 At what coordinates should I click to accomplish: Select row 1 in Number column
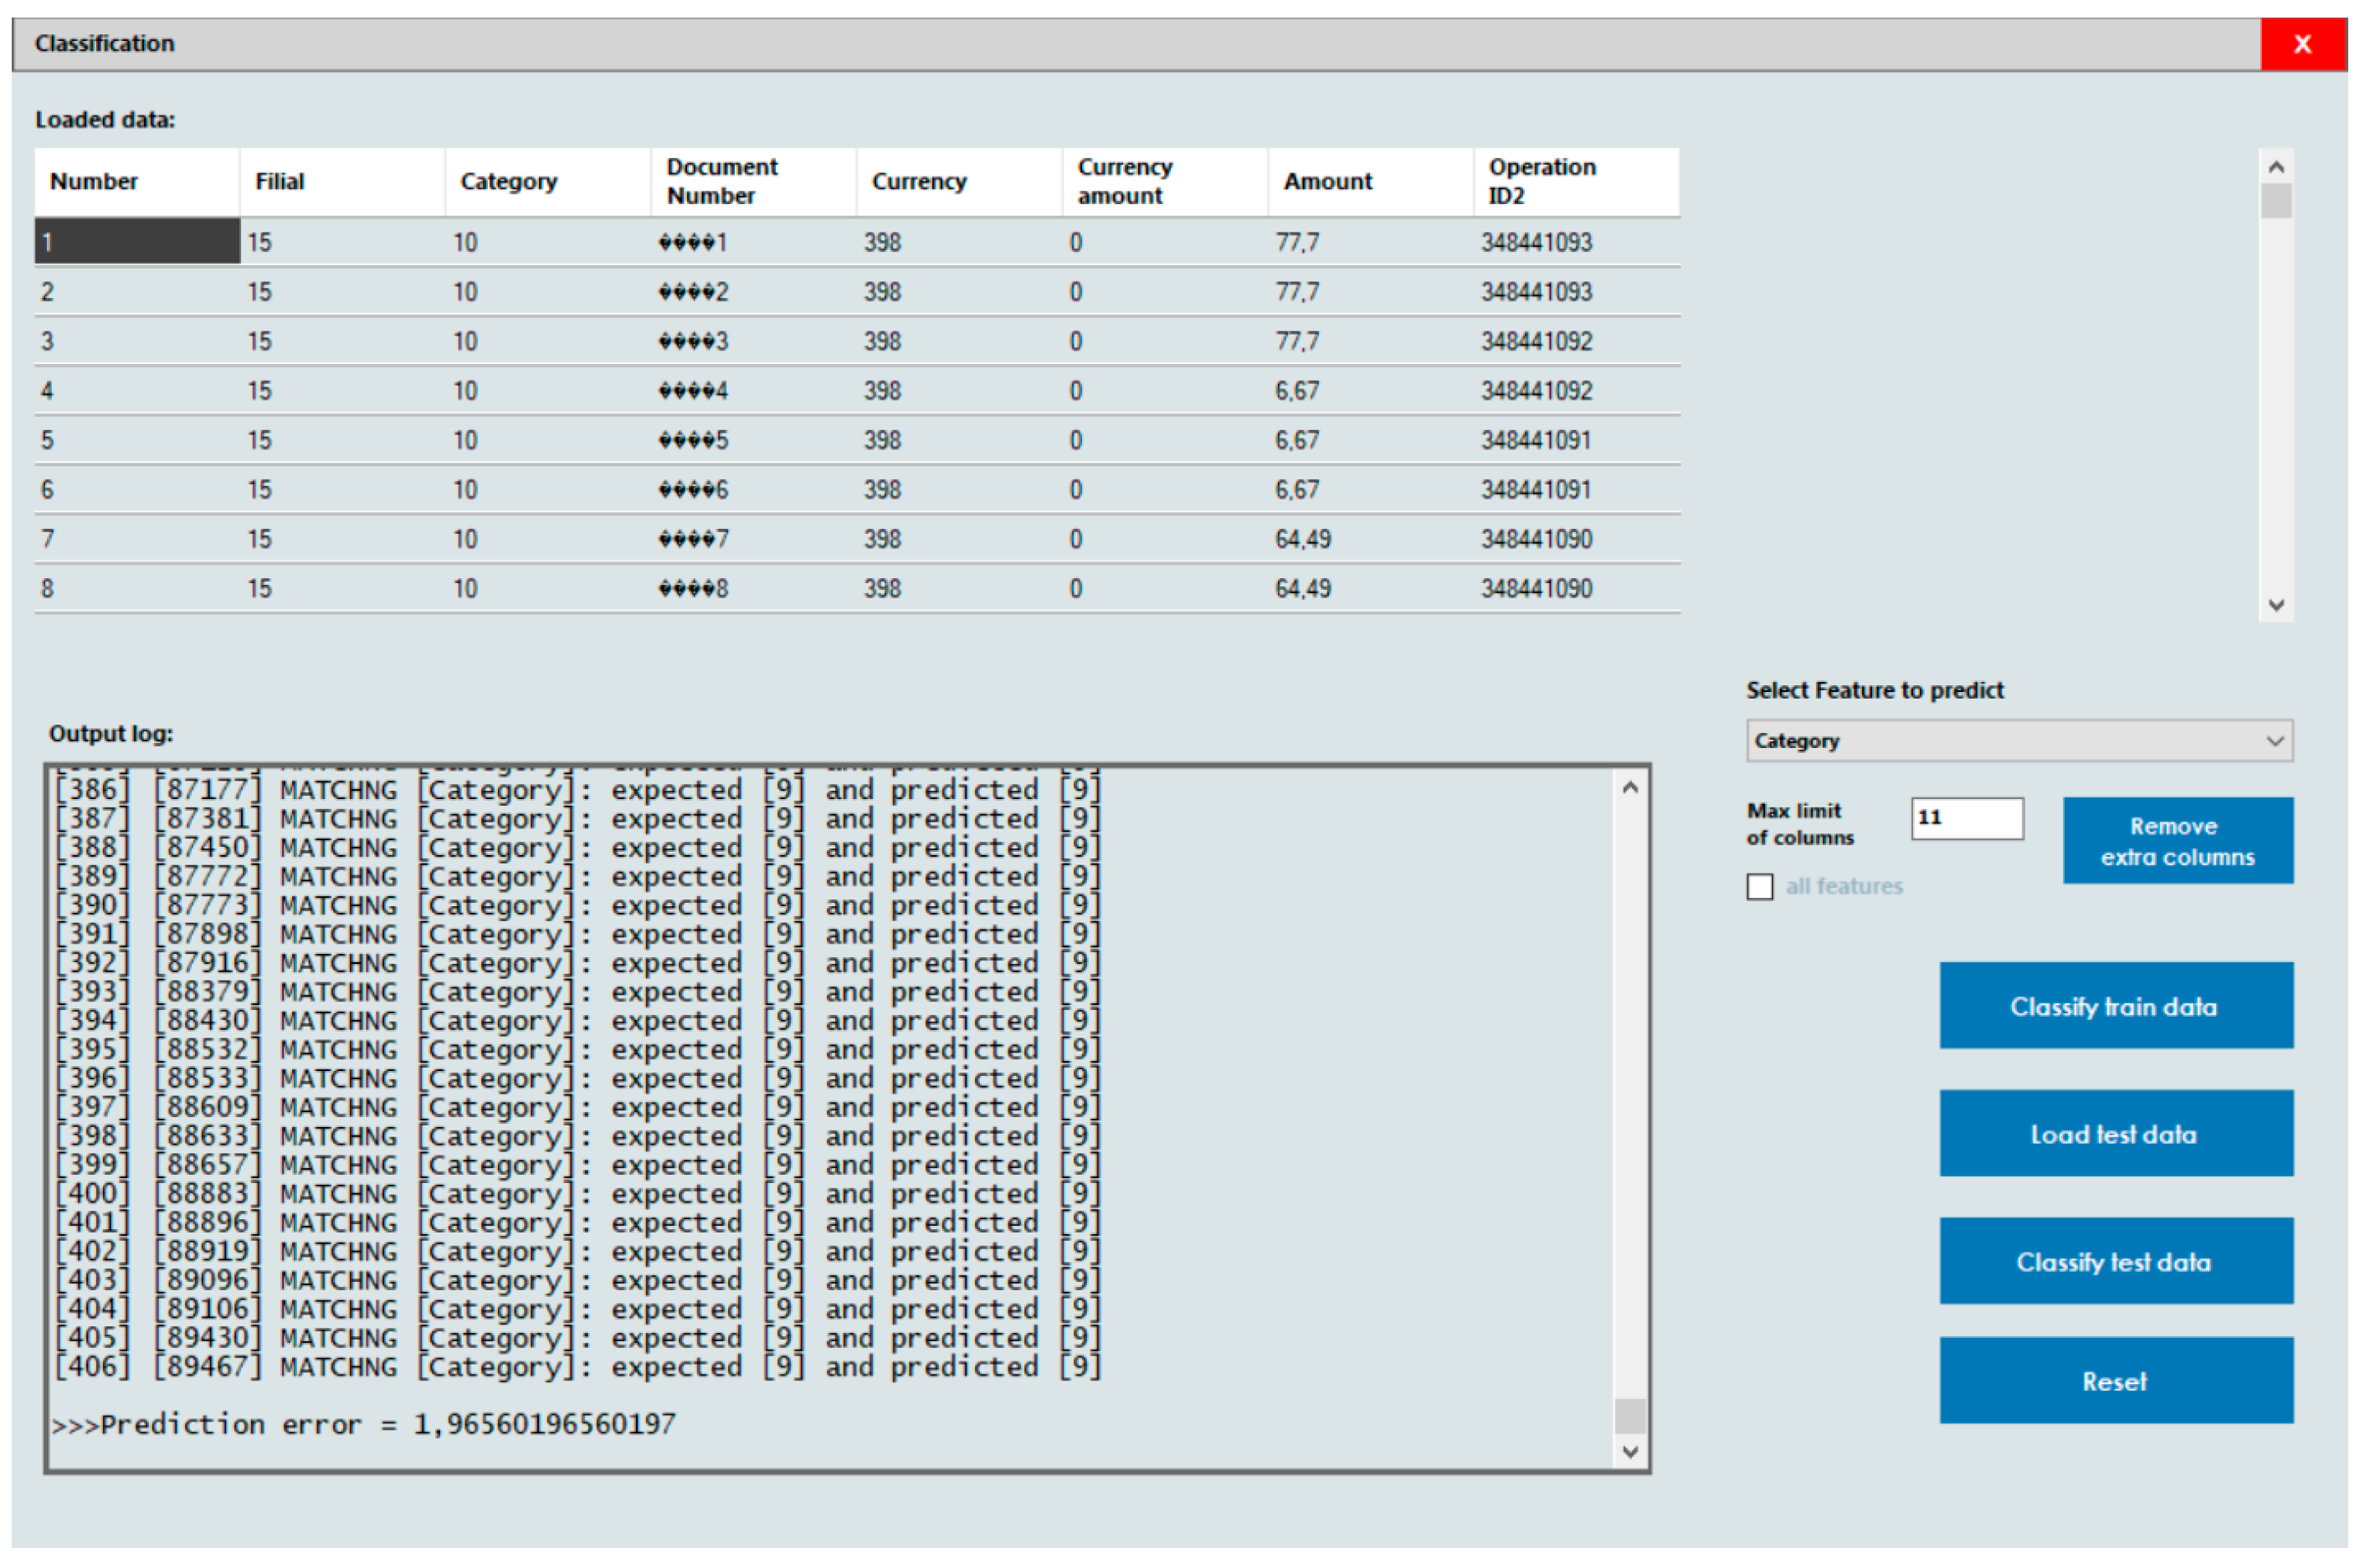pyautogui.click(x=136, y=242)
